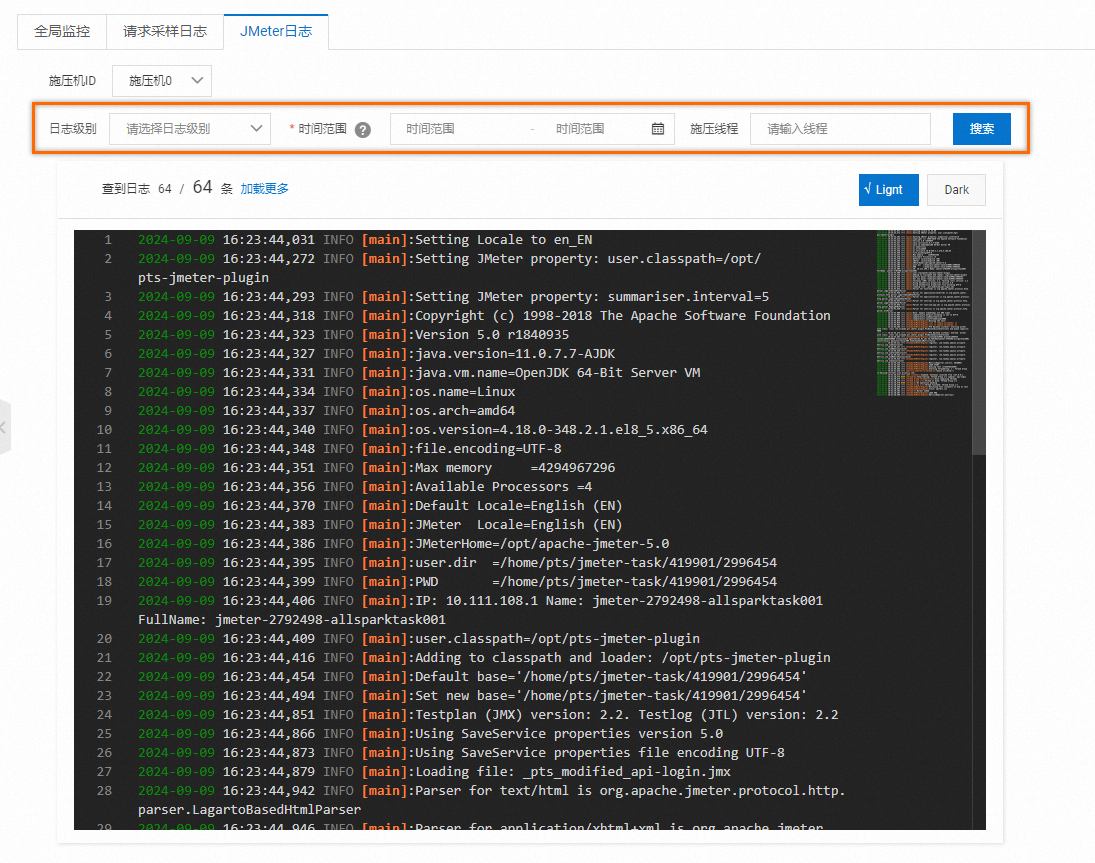Screen dimensions: 1095x863
Task: Open the 全局监控 tab
Action: [62, 31]
